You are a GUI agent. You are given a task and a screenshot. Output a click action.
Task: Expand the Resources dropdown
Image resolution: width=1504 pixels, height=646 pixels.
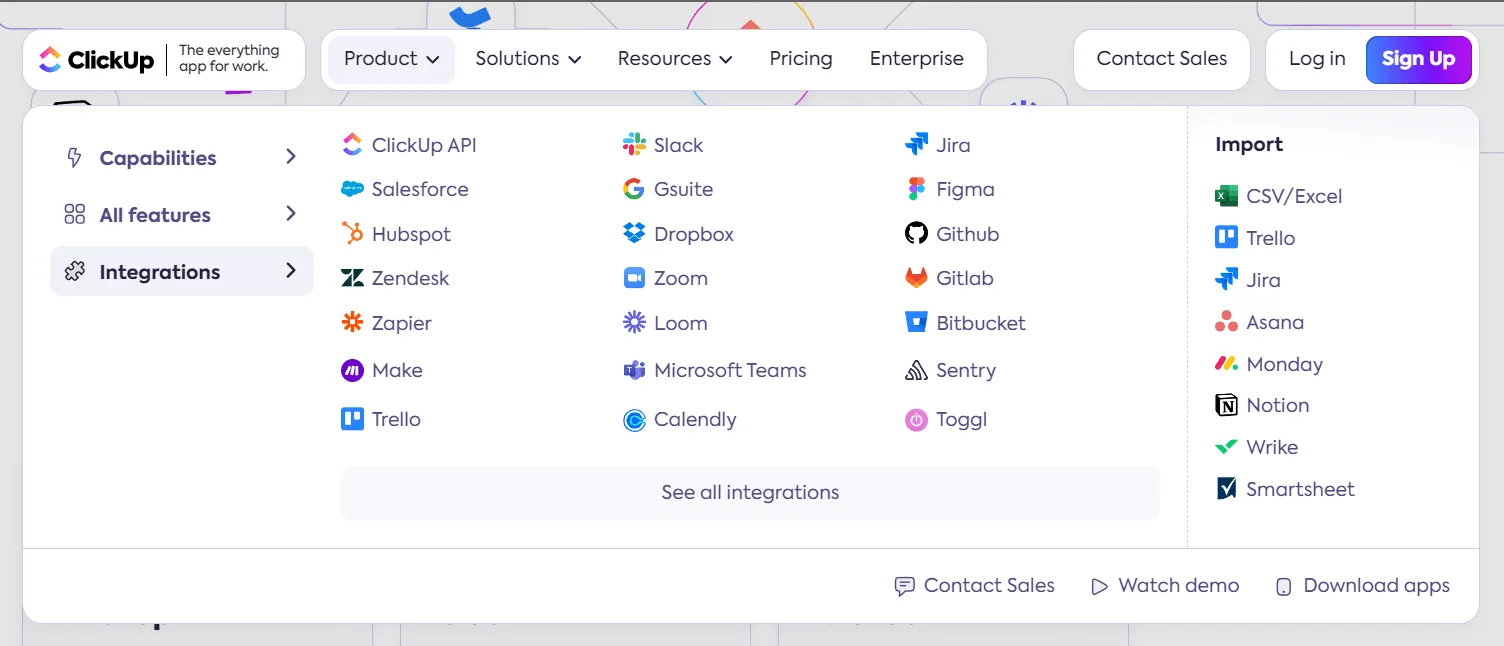click(x=675, y=59)
